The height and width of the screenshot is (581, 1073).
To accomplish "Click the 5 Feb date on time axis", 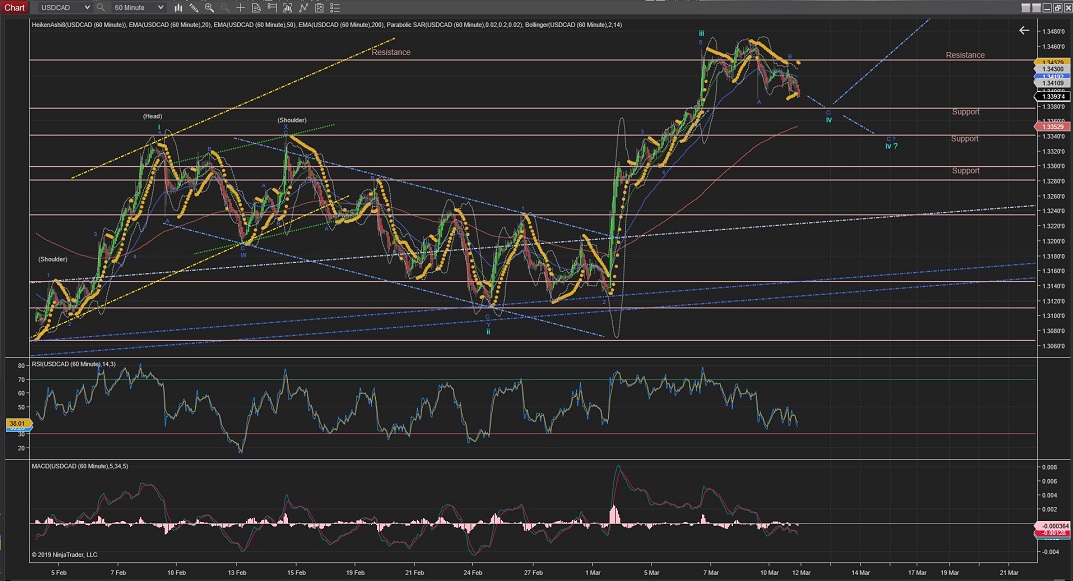I will 59,572.
